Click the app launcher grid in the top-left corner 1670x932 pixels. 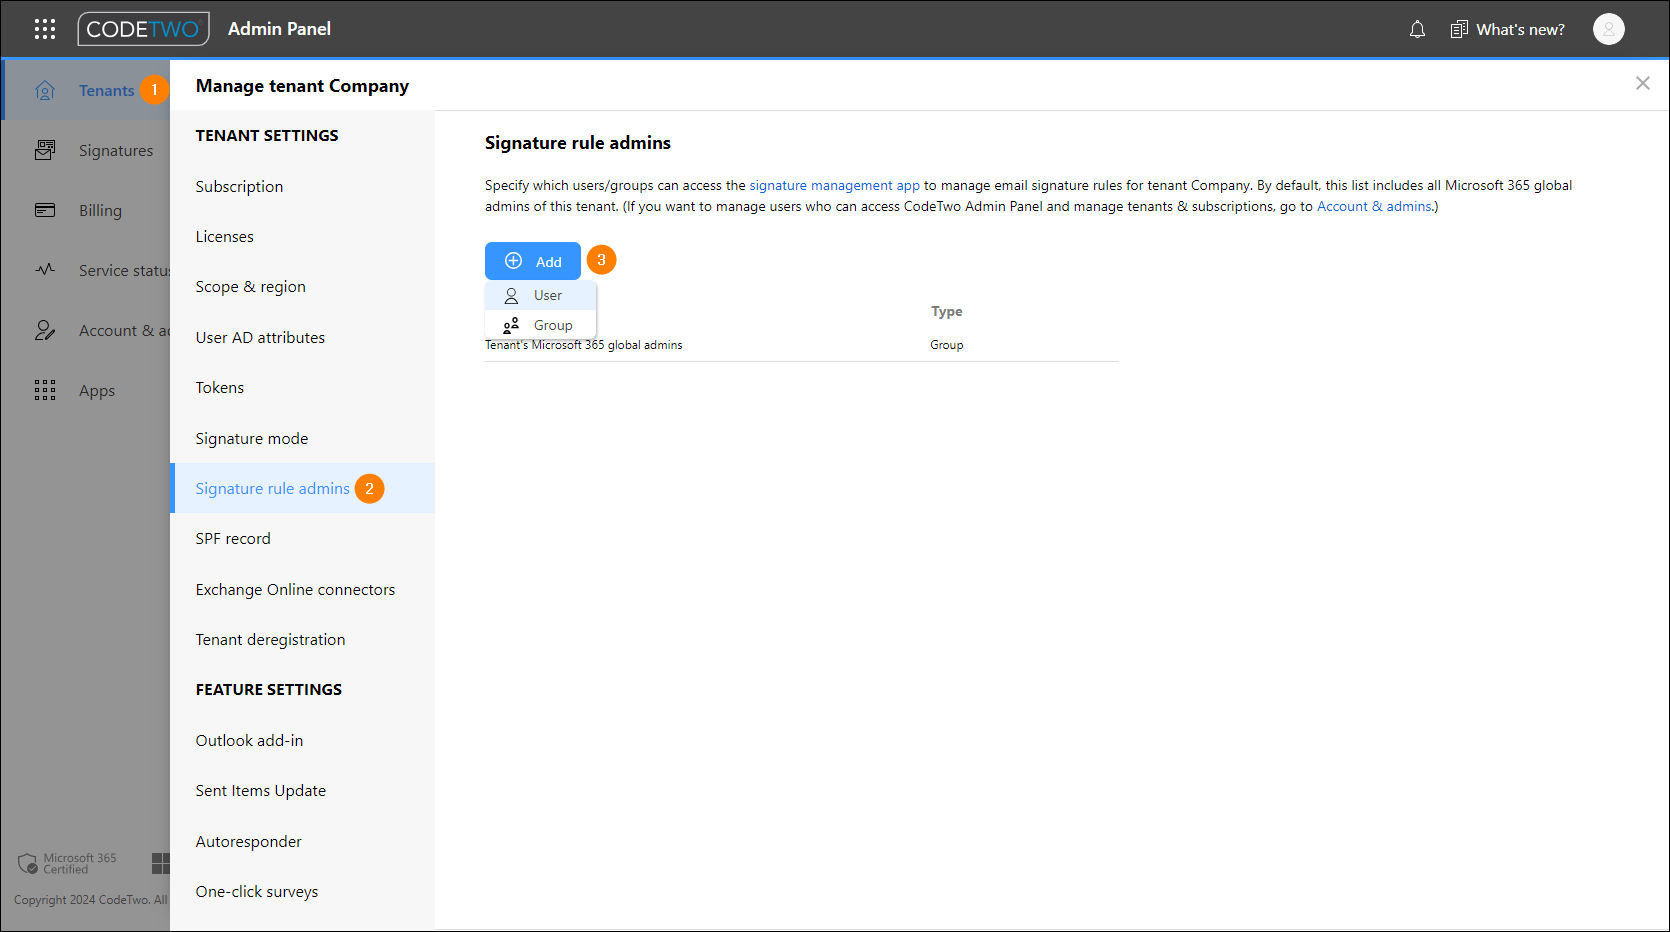45,29
